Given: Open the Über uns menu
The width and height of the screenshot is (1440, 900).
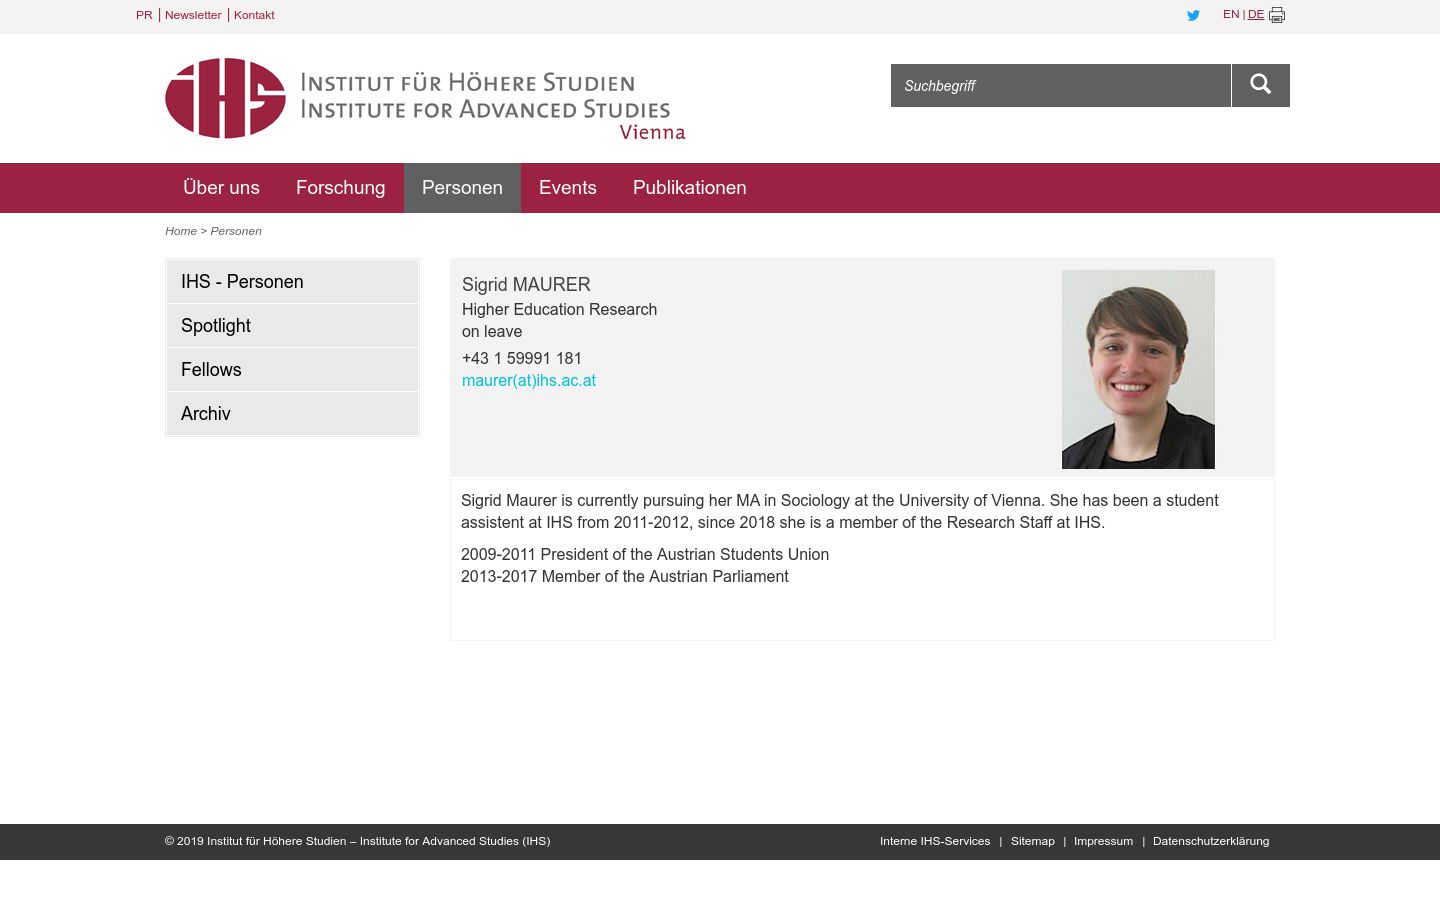Looking at the screenshot, I should pos(221,188).
